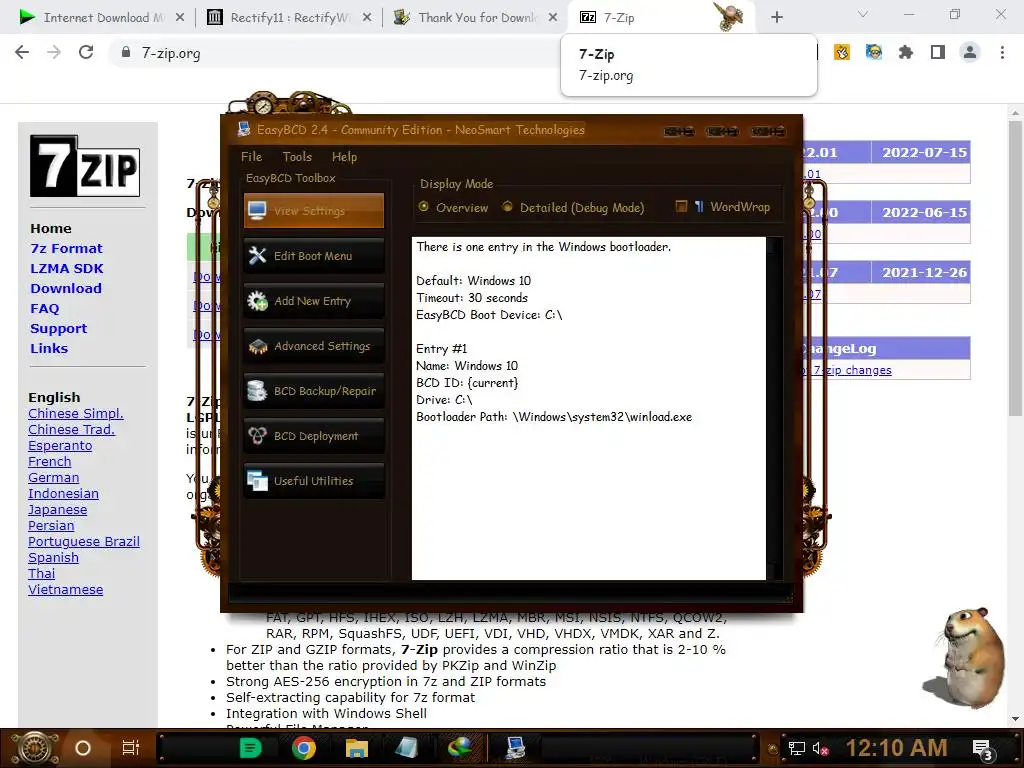The width and height of the screenshot is (1024, 768).
Task: Go back in browser history
Action: [22, 53]
